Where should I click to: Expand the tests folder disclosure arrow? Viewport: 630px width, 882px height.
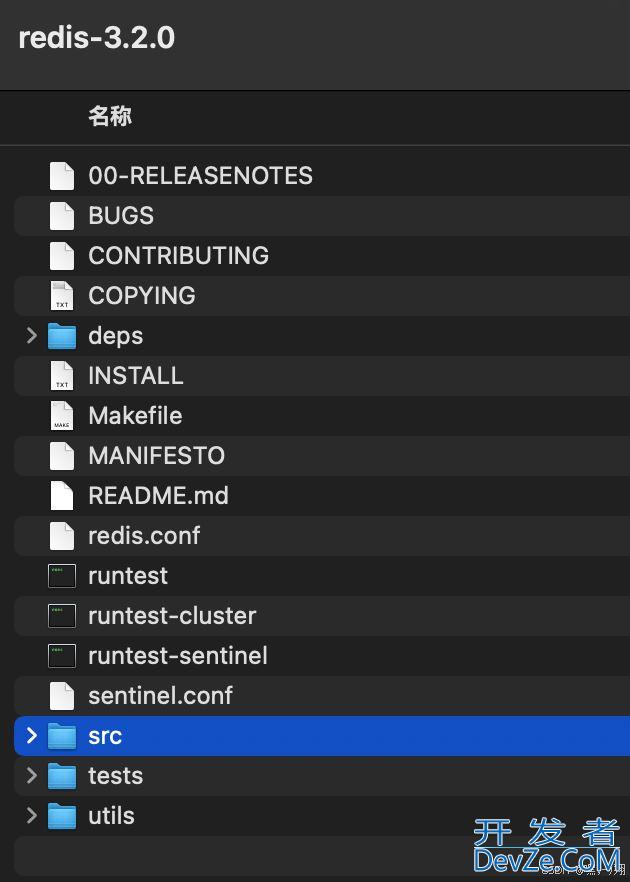[x=32, y=776]
